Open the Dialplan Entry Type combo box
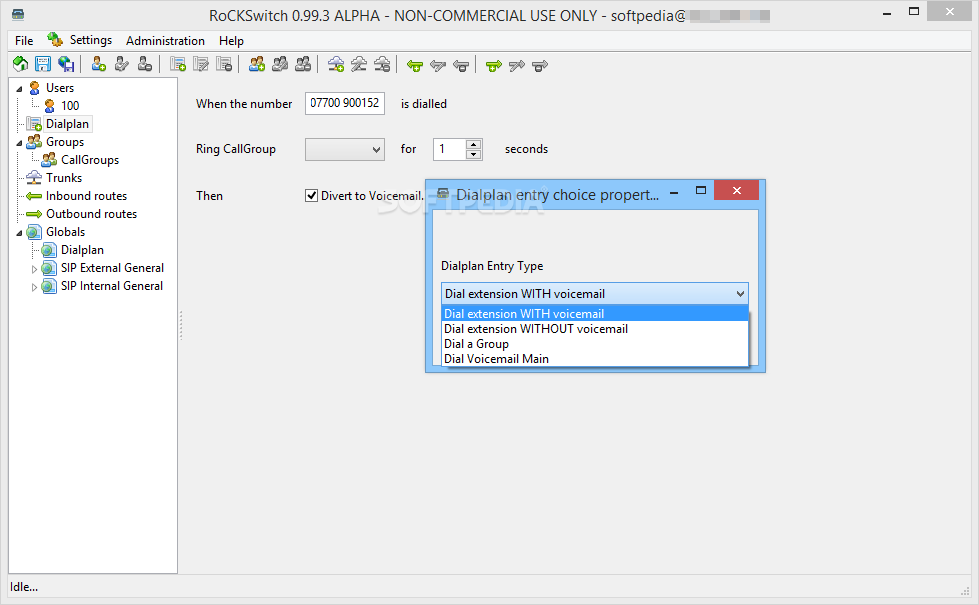Viewport: 979px width, 605px height. pyautogui.click(x=594, y=293)
